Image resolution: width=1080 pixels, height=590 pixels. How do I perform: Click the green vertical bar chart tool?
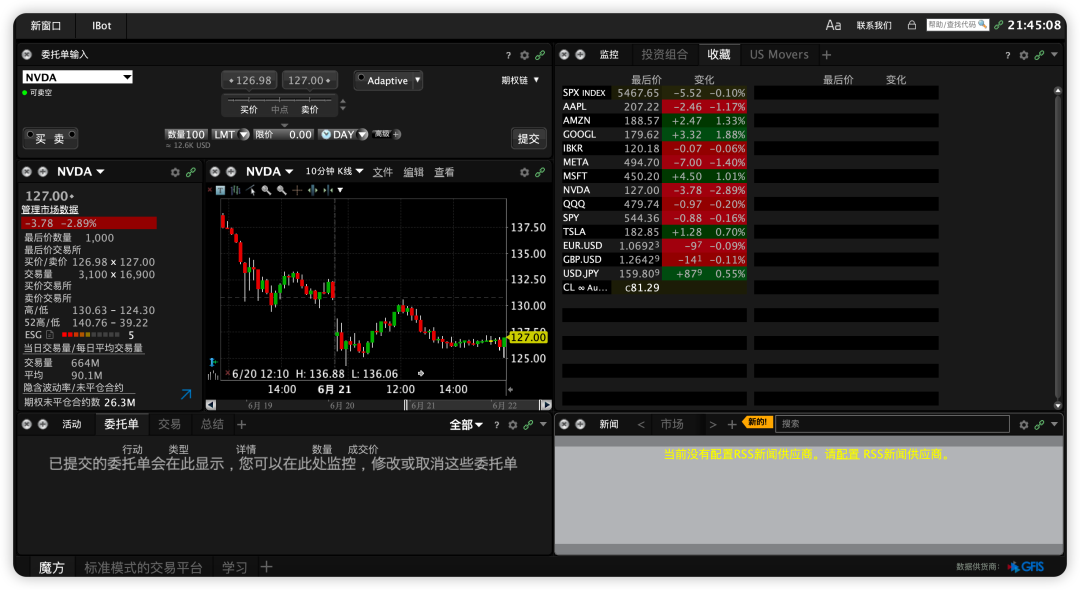point(312,190)
